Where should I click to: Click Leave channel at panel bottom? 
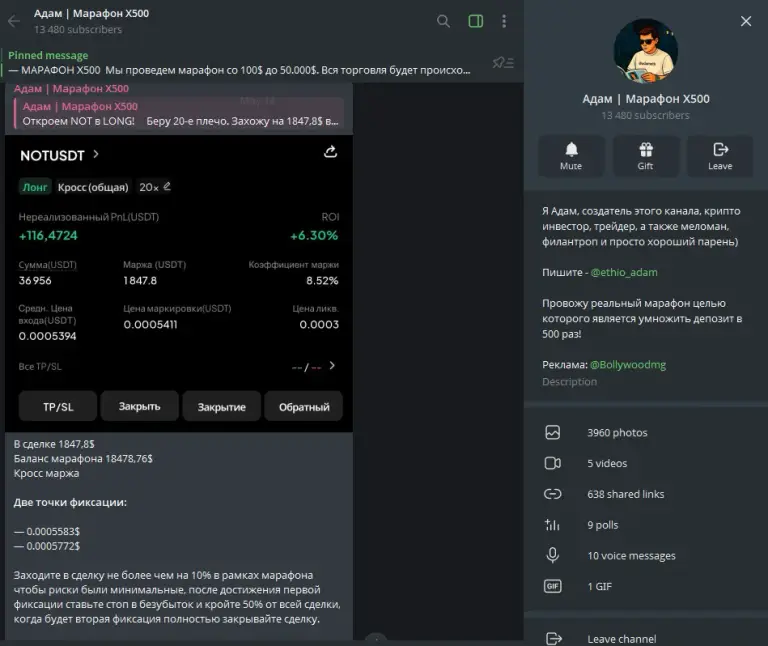(646, 639)
